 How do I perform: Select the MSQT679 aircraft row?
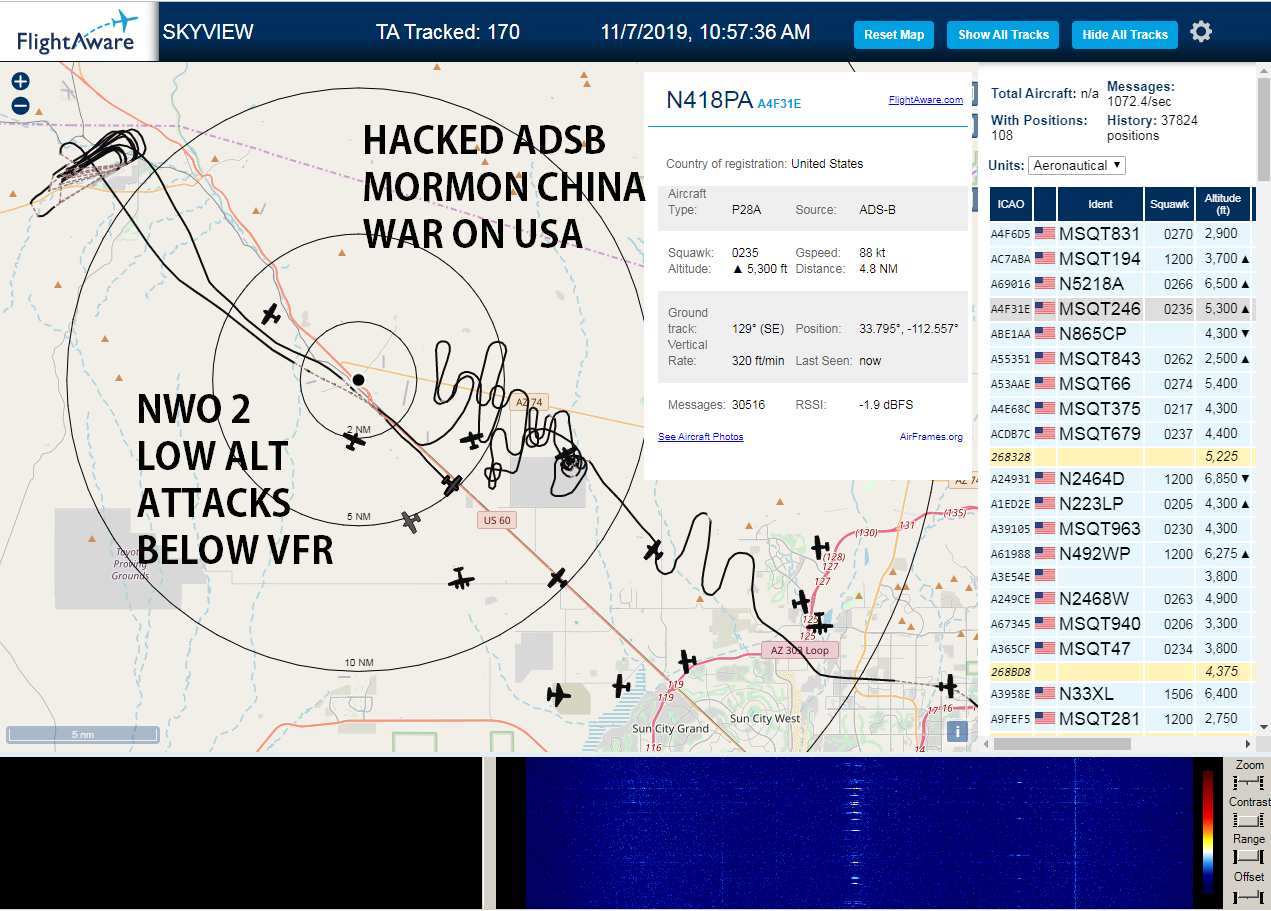point(1121,434)
